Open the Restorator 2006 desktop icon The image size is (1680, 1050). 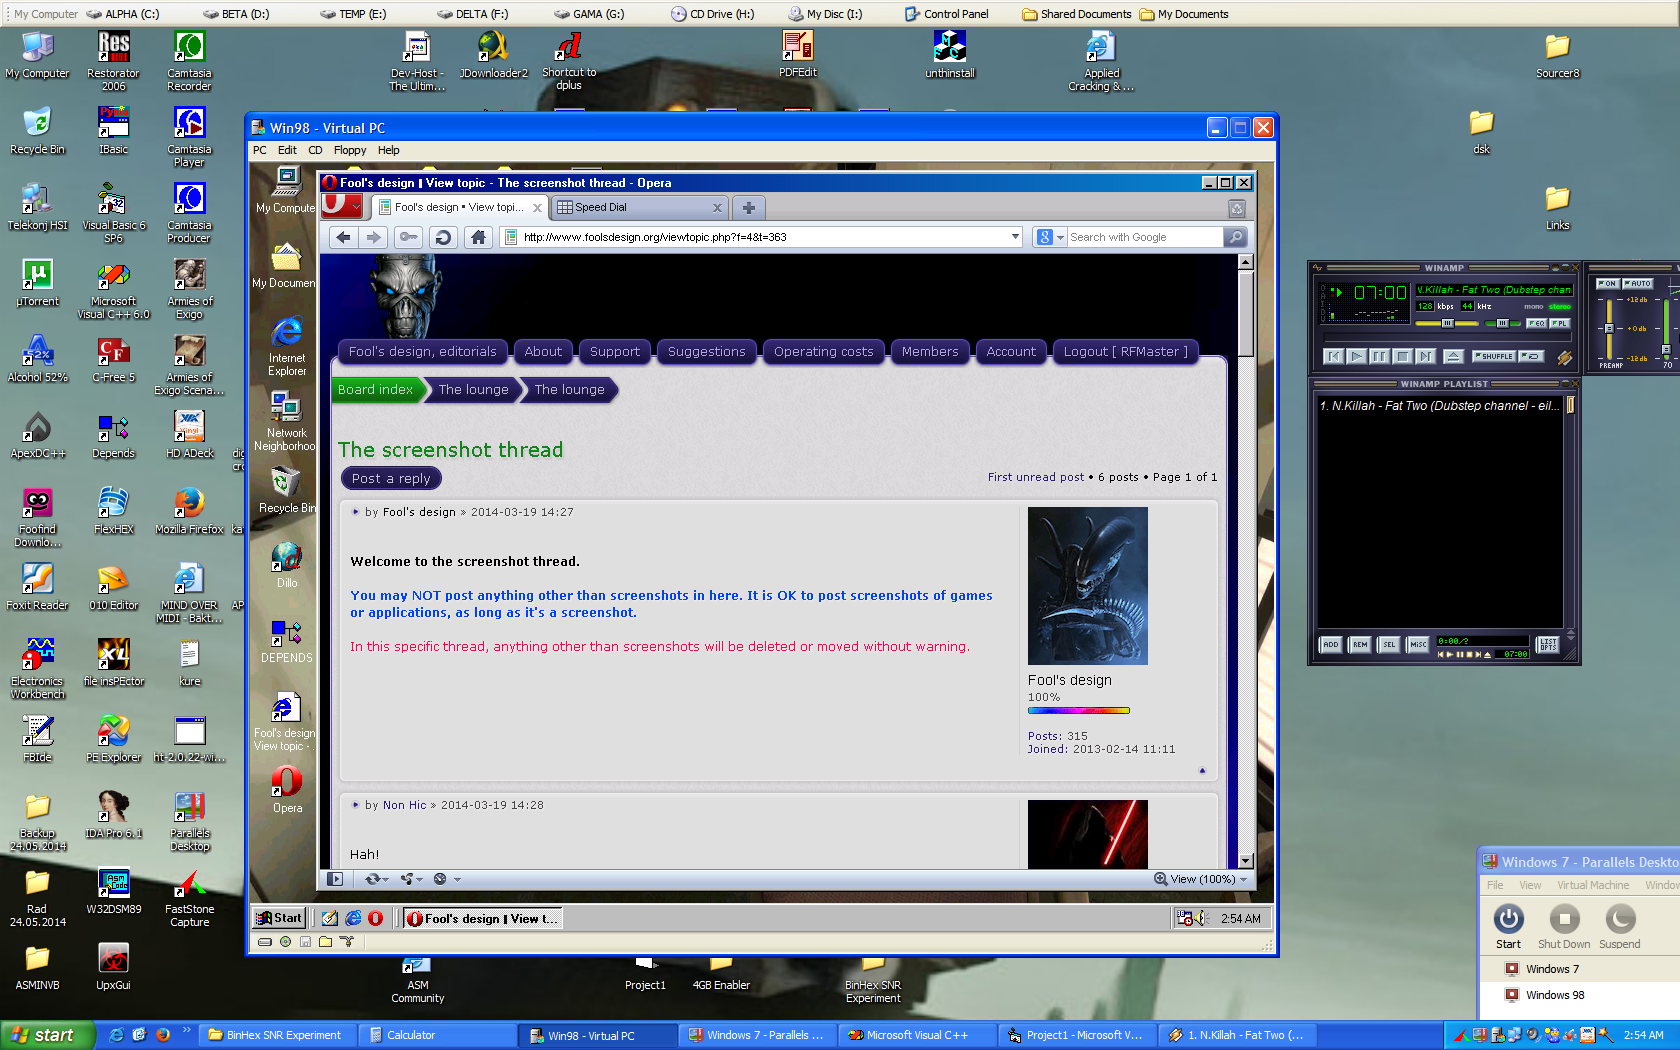(x=113, y=61)
